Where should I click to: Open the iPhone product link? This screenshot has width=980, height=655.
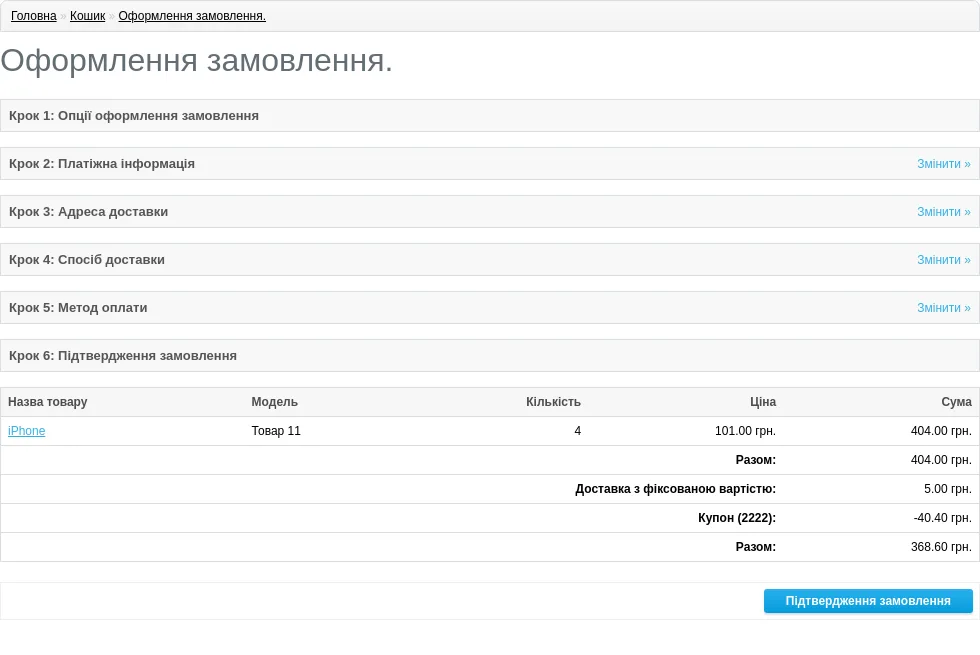pyautogui.click(x=26, y=431)
